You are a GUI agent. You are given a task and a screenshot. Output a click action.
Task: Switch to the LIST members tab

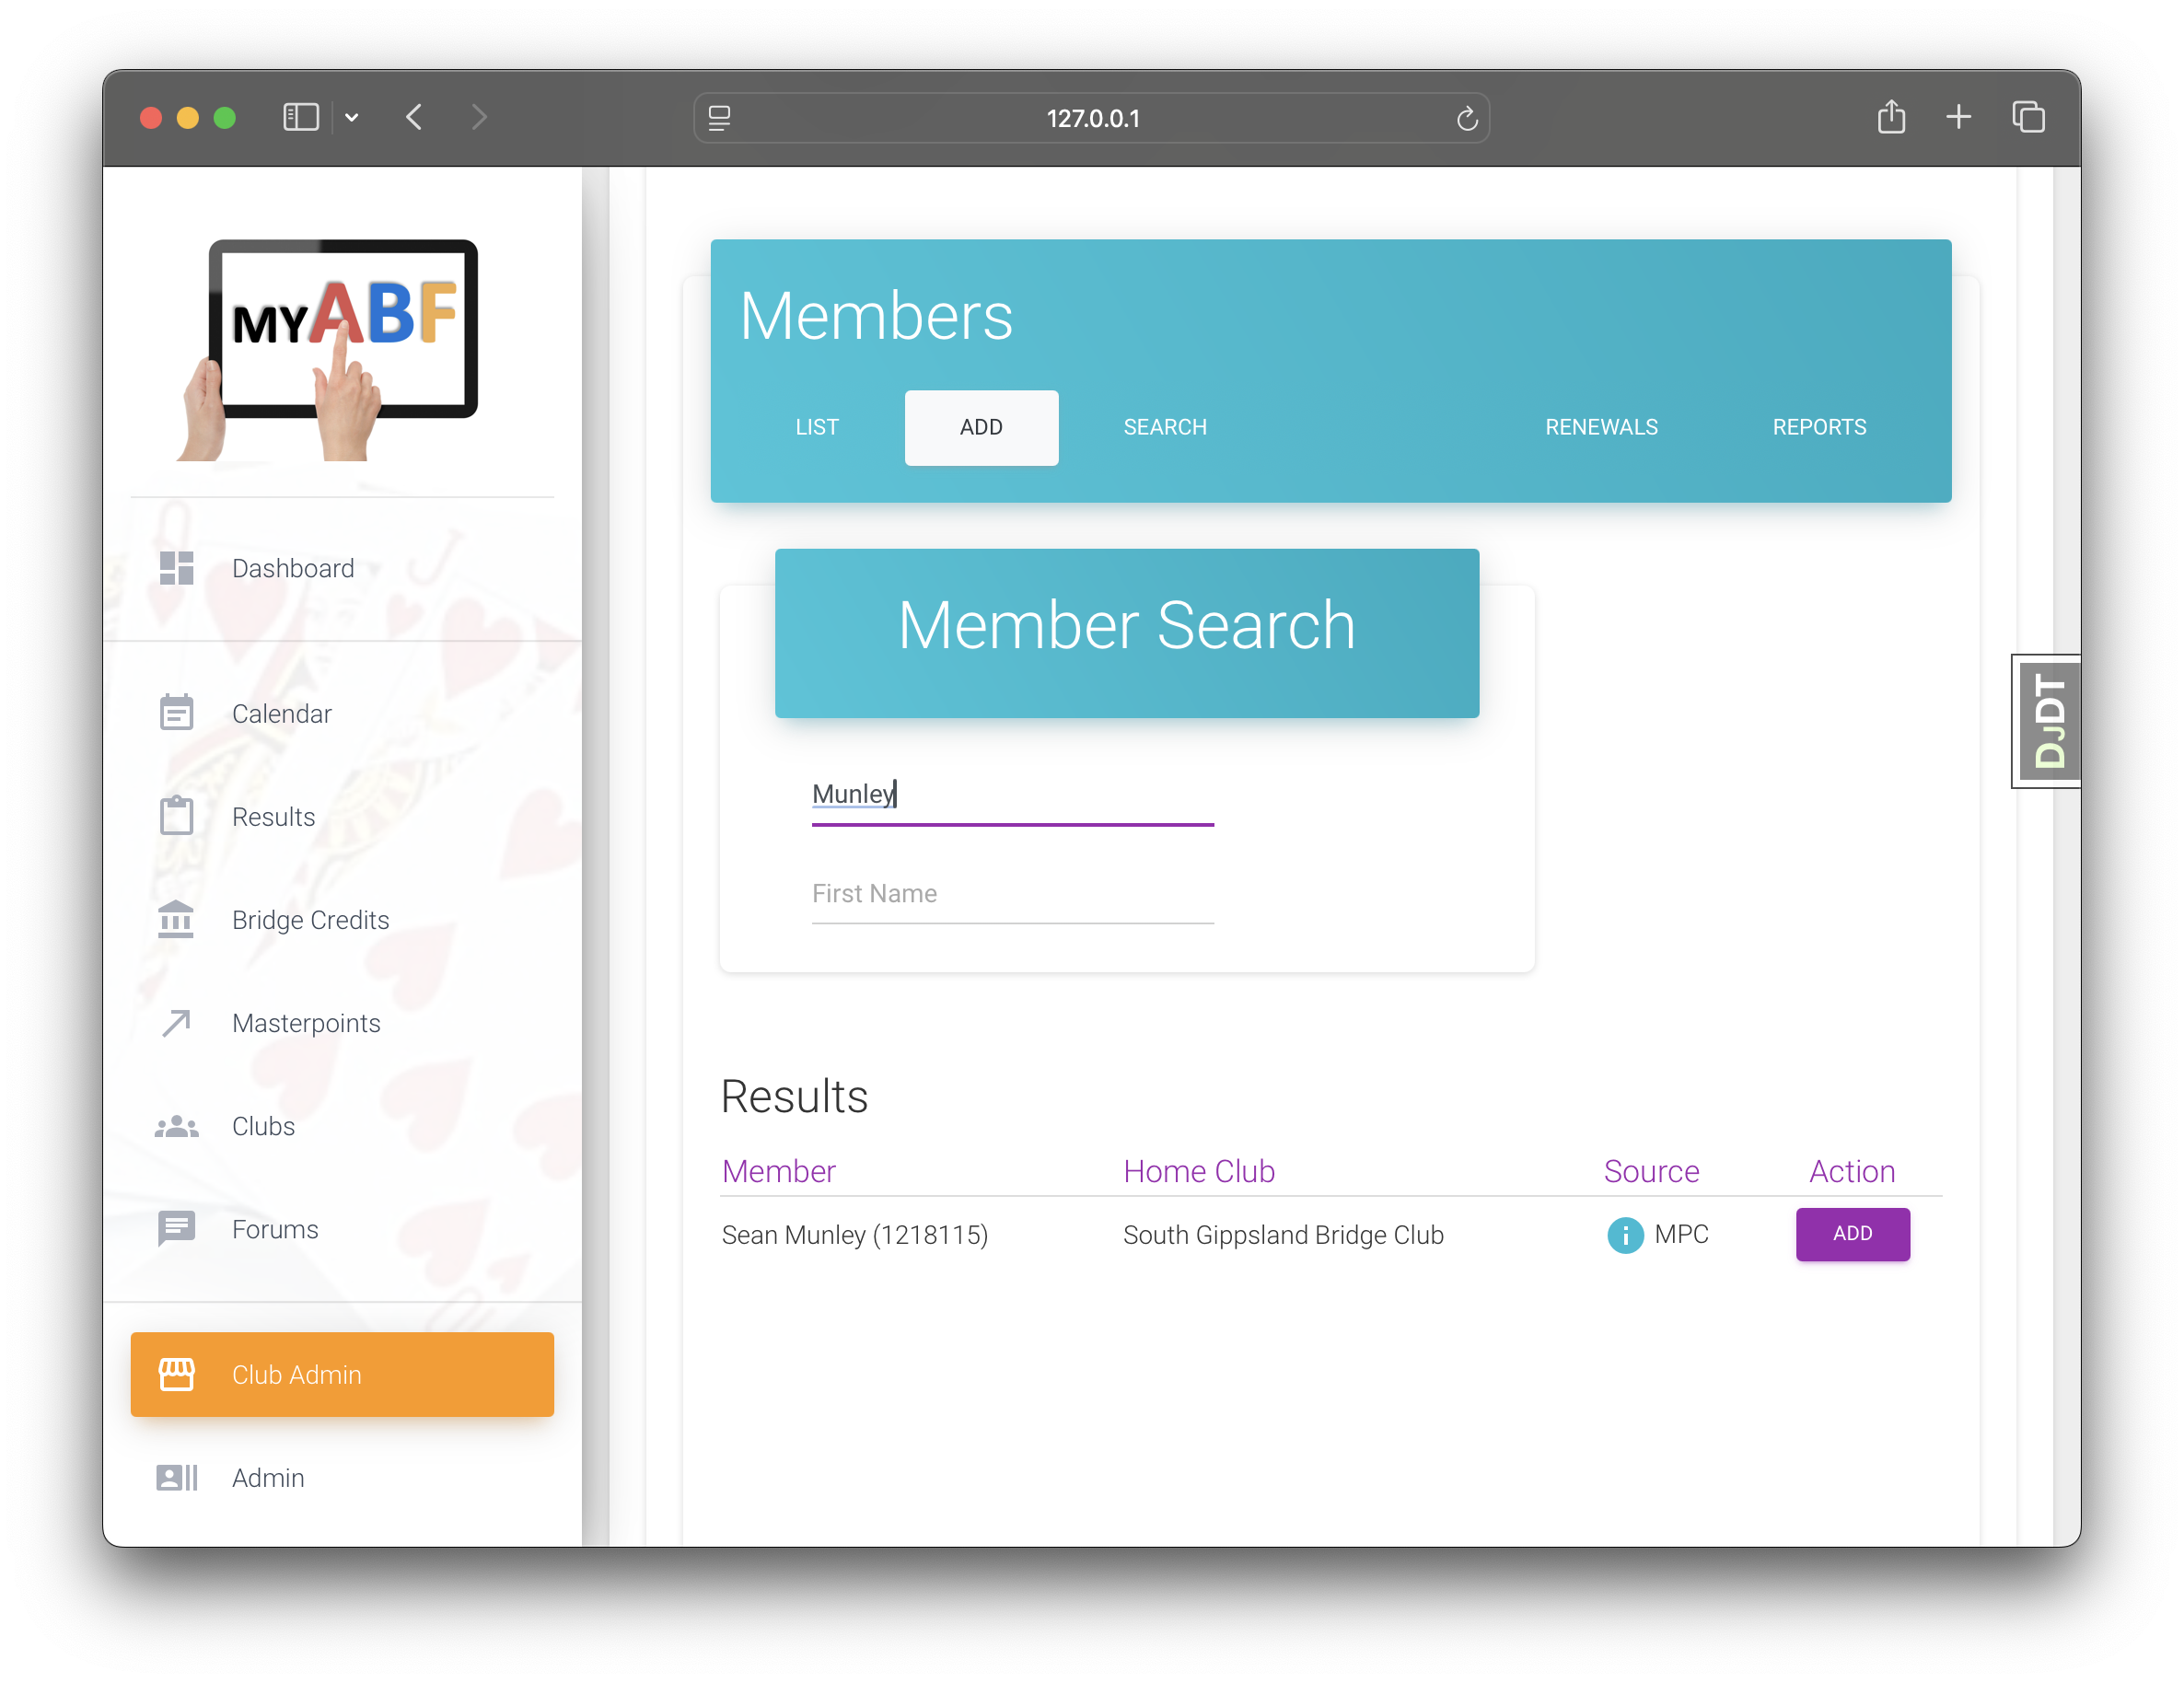pyautogui.click(x=816, y=427)
